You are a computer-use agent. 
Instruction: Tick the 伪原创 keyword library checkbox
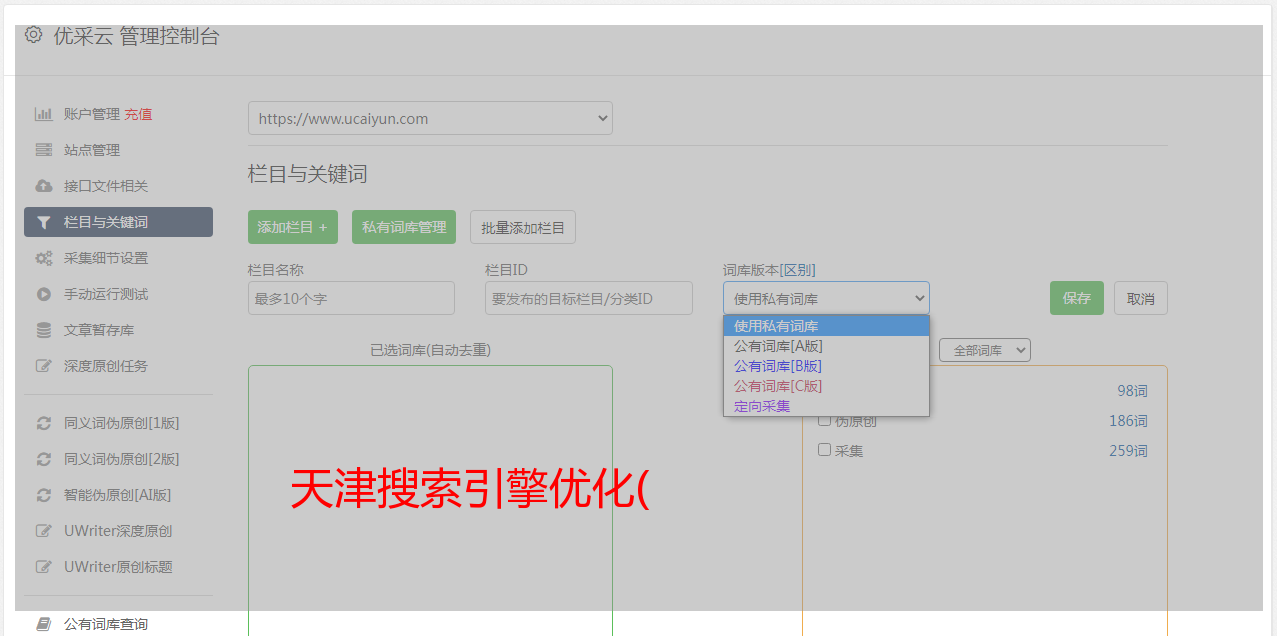tap(825, 420)
